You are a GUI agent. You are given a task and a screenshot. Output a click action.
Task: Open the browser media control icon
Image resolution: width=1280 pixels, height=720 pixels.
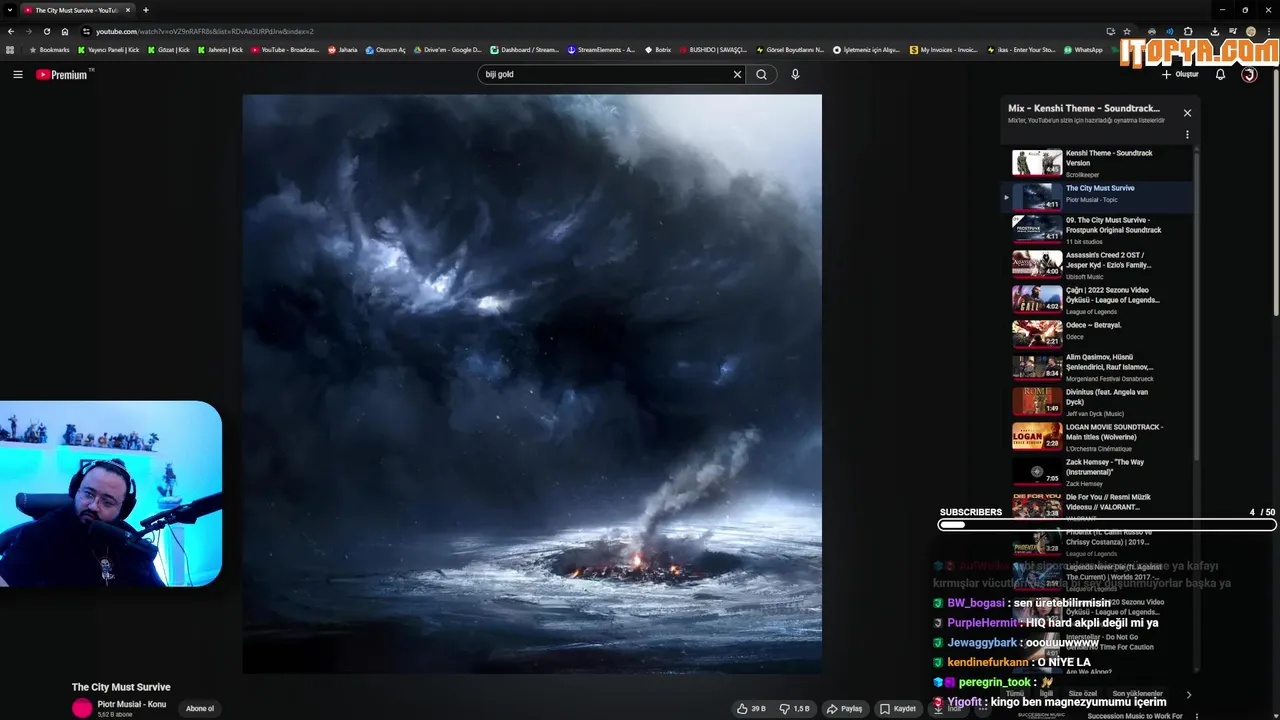(x=1233, y=31)
